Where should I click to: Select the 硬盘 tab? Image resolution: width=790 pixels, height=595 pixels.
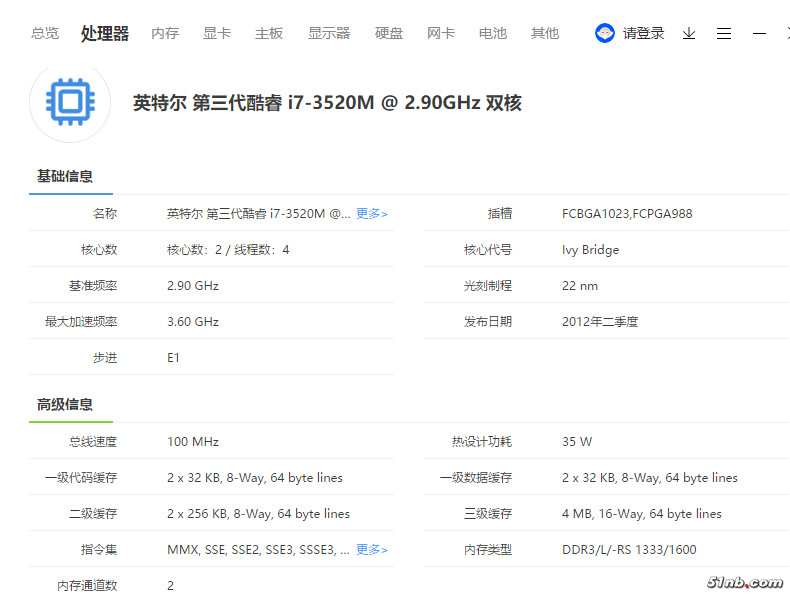(x=389, y=33)
